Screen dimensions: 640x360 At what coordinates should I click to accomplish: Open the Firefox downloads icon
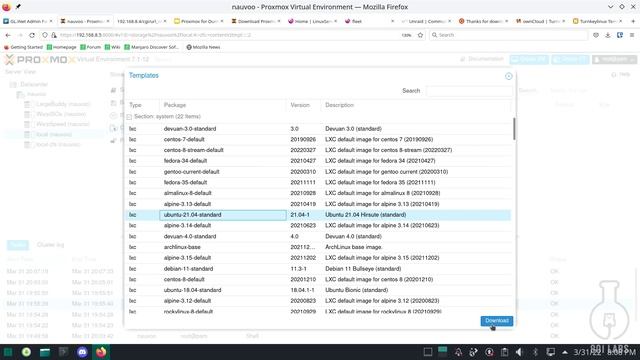tap(608, 35)
